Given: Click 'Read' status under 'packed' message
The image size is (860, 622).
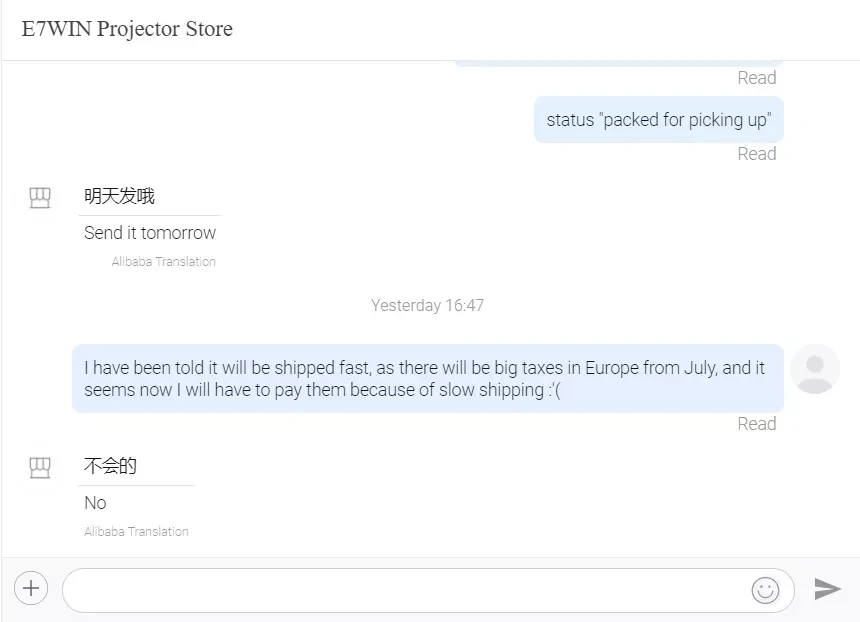Looking at the screenshot, I should (756, 154).
